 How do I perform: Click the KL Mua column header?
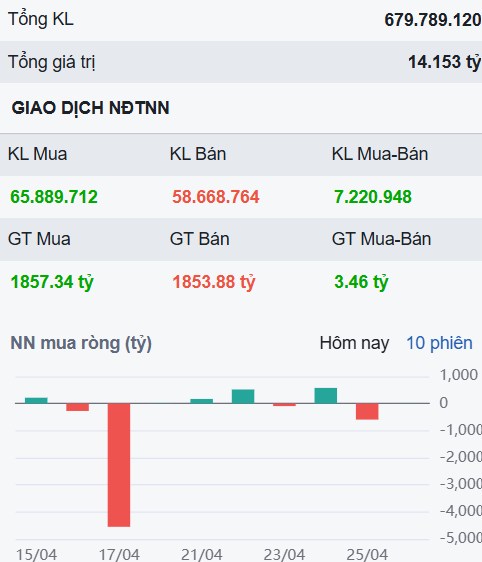38,154
